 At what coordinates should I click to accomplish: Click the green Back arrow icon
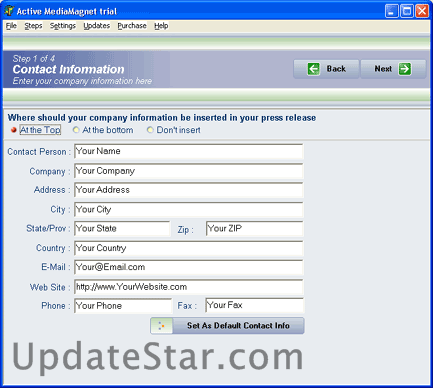[x=313, y=69]
